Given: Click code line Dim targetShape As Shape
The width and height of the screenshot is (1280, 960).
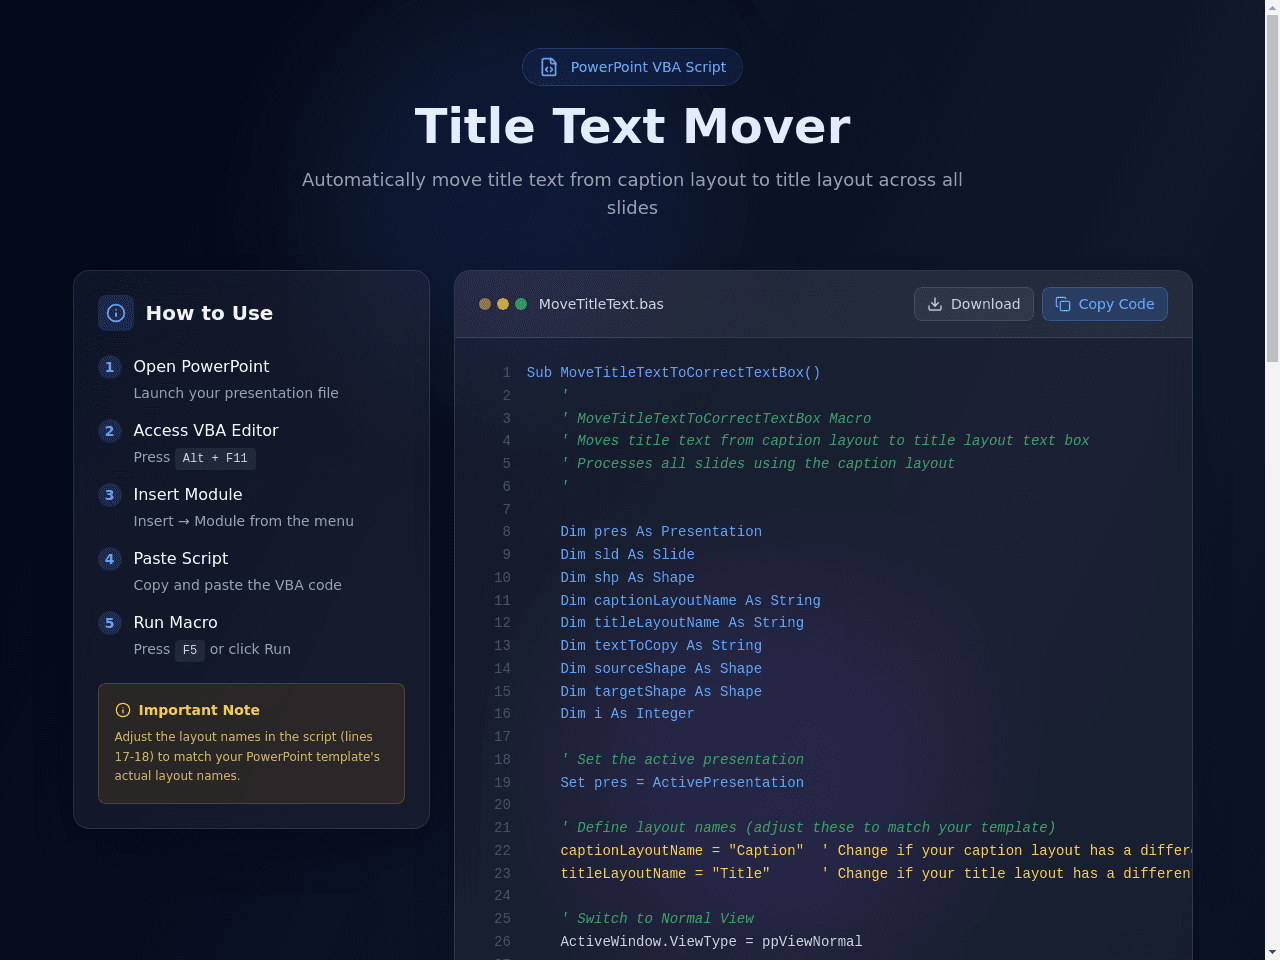Looking at the screenshot, I should tap(661, 692).
